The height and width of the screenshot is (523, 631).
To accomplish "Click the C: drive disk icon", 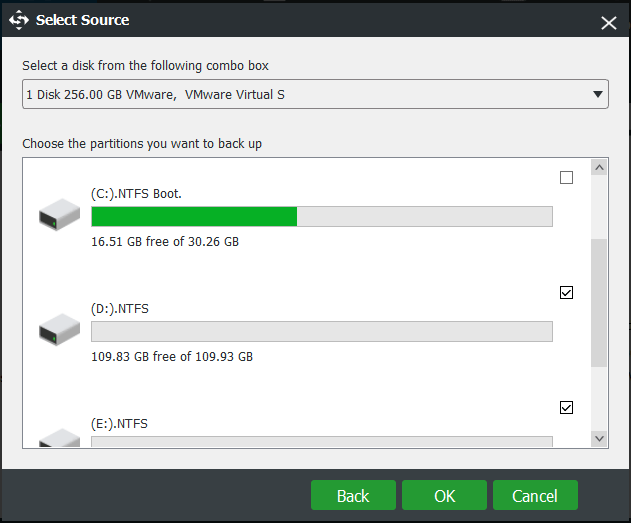I will pyautogui.click(x=59, y=214).
